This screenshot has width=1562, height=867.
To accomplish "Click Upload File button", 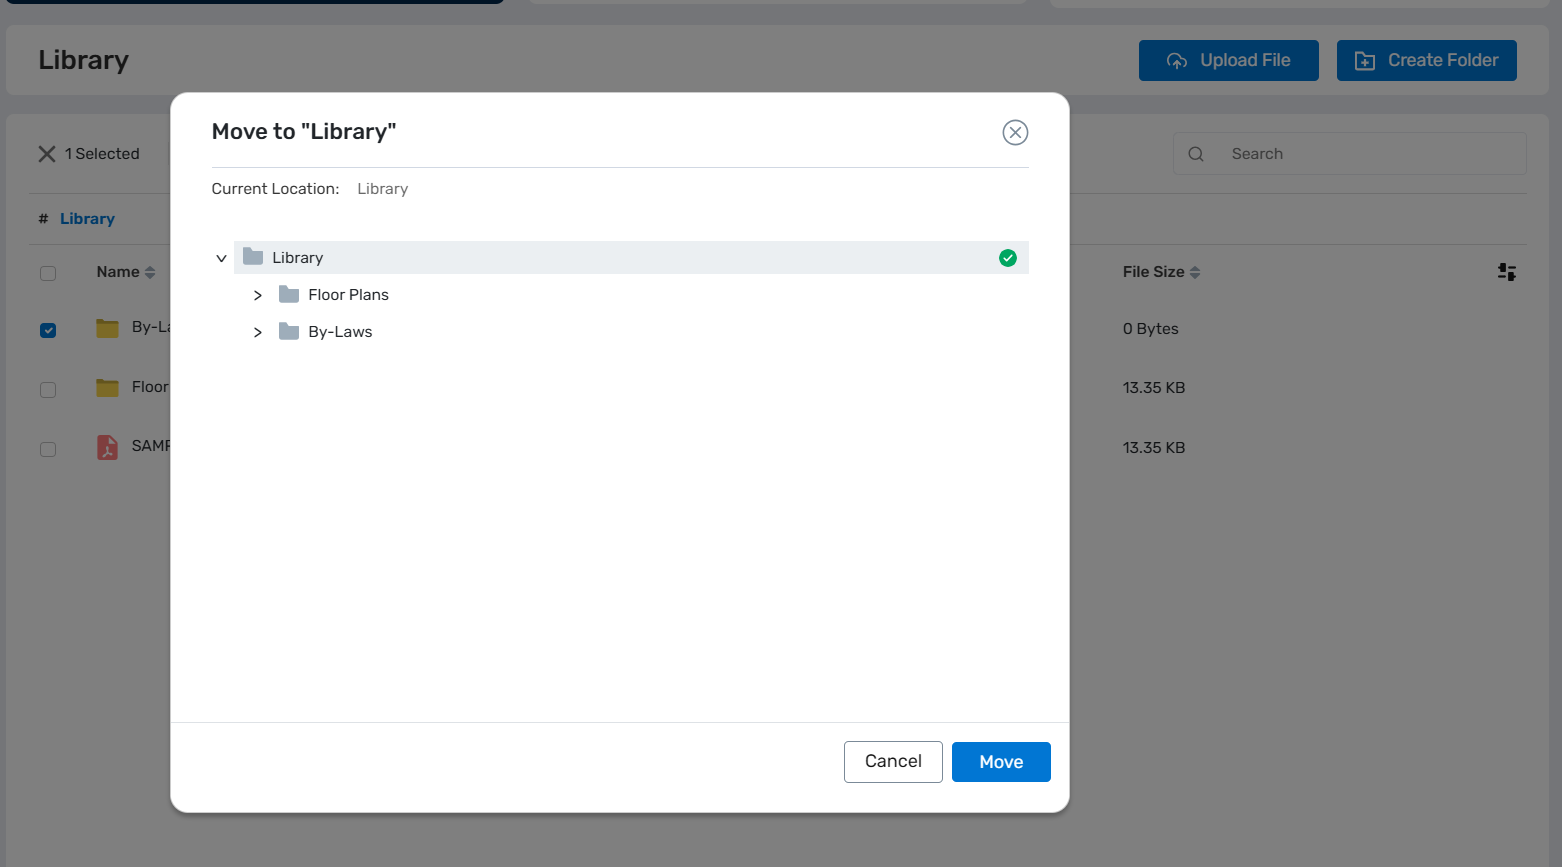I will coord(1228,61).
